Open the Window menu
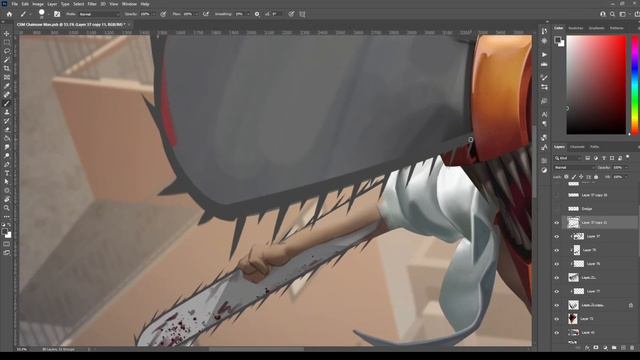Screen dimensions: 640x360 (129, 4)
